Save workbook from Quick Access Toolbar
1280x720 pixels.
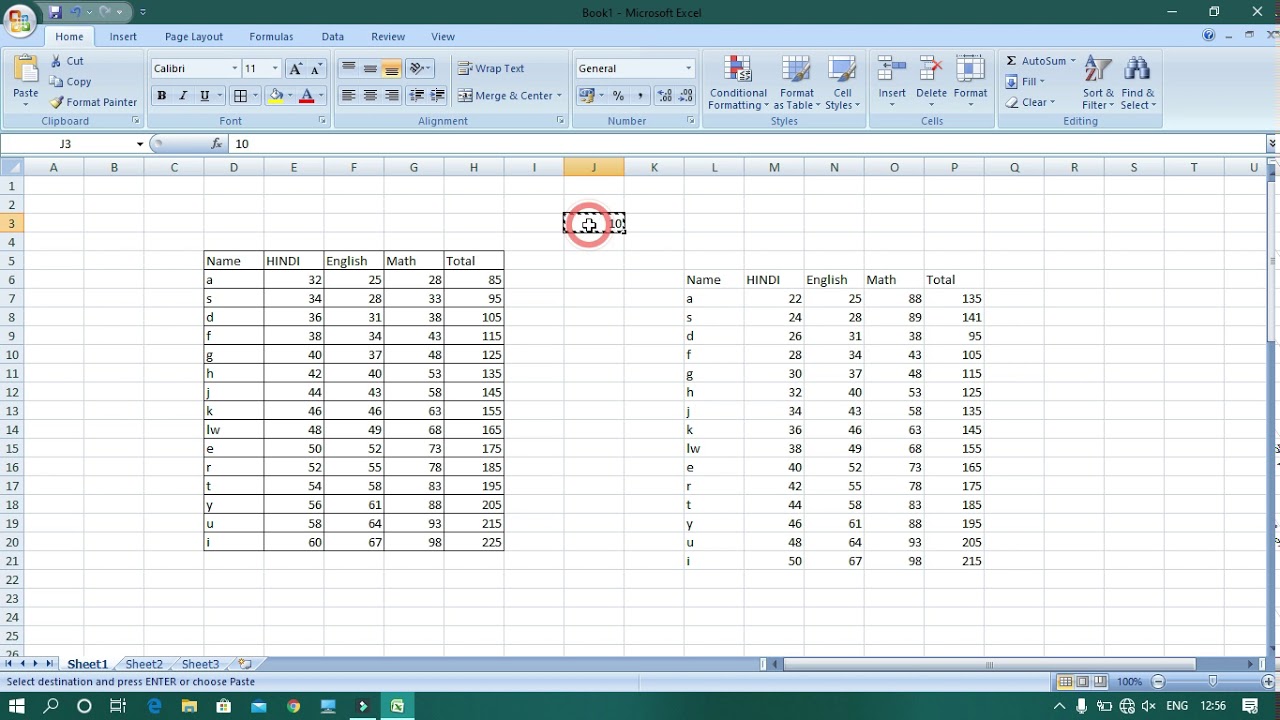pyautogui.click(x=55, y=12)
